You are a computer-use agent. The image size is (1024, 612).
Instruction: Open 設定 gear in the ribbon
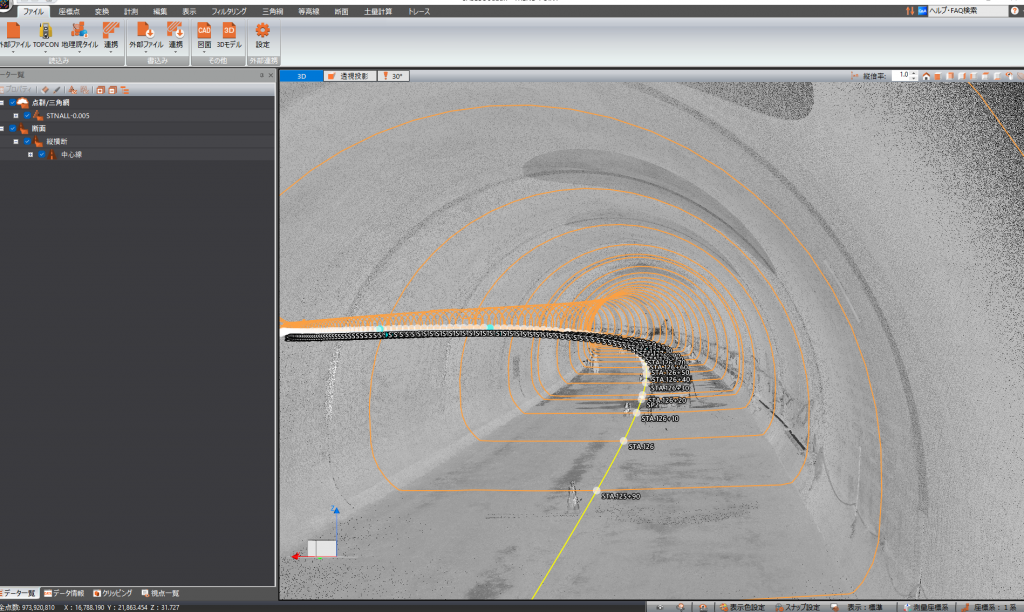point(263,31)
